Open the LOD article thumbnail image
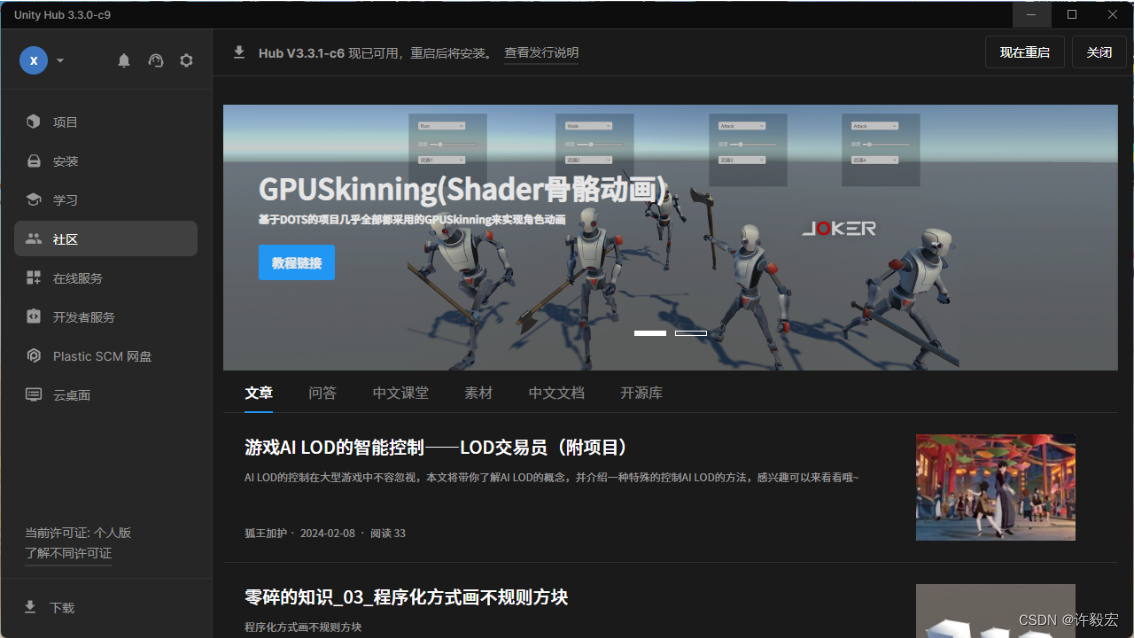Screen dimensions: 1135x638 coord(995,487)
